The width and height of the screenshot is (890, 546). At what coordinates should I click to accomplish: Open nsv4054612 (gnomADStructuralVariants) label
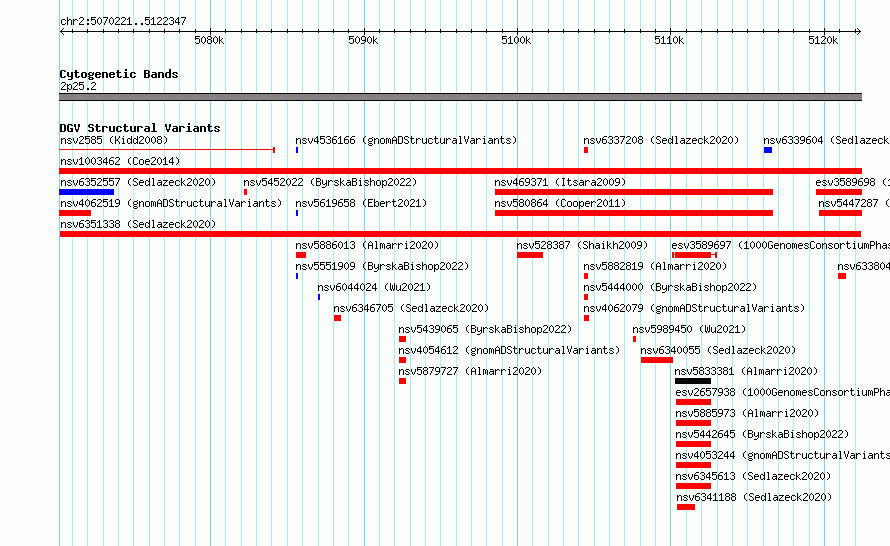pyautogui.click(x=509, y=350)
